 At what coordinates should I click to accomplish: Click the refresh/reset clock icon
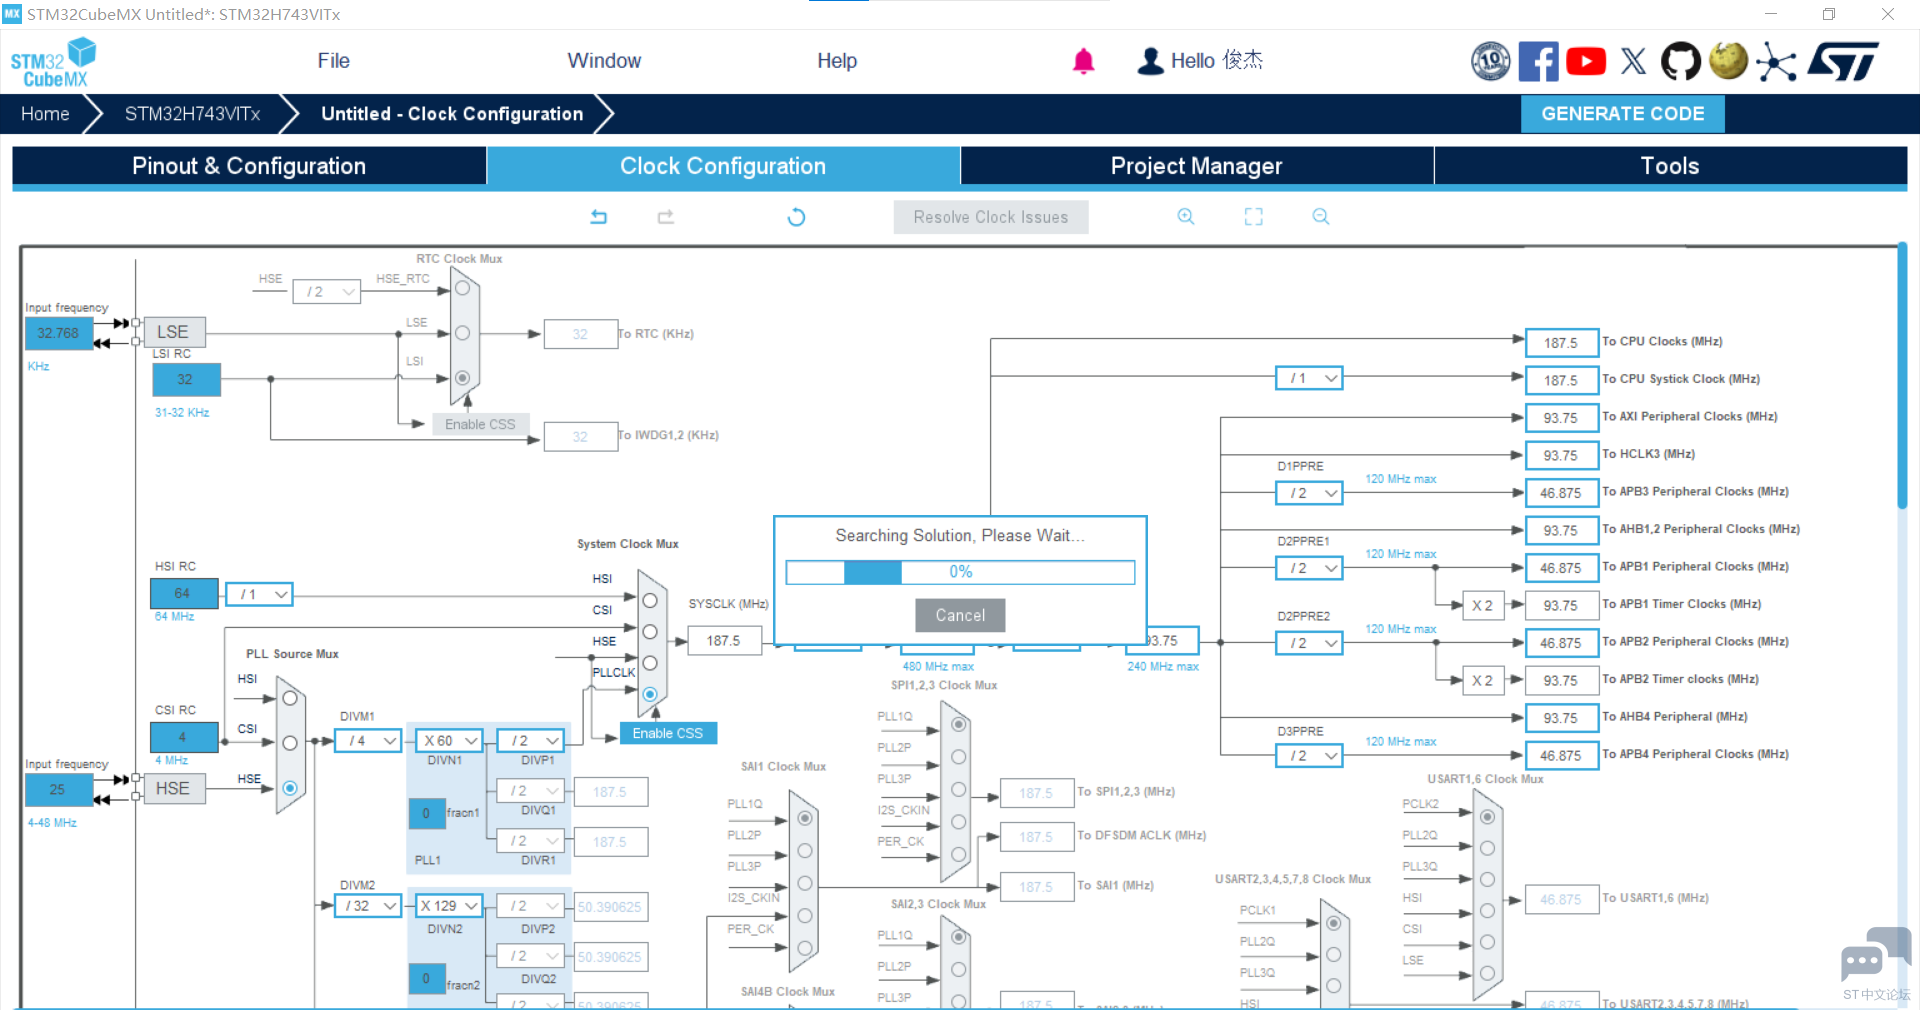point(796,217)
